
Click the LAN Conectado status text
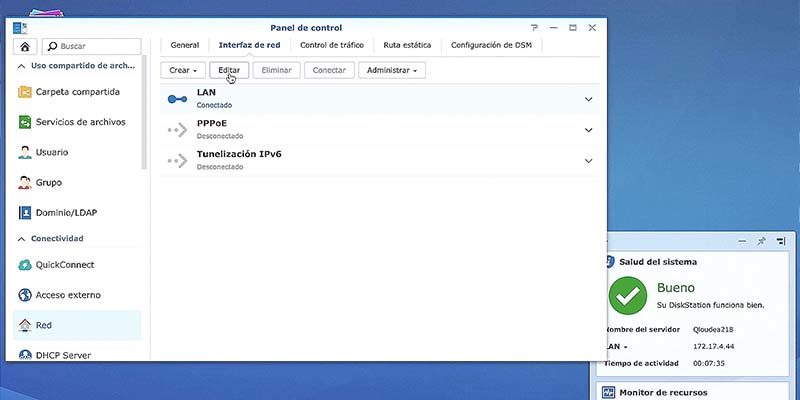(x=214, y=105)
